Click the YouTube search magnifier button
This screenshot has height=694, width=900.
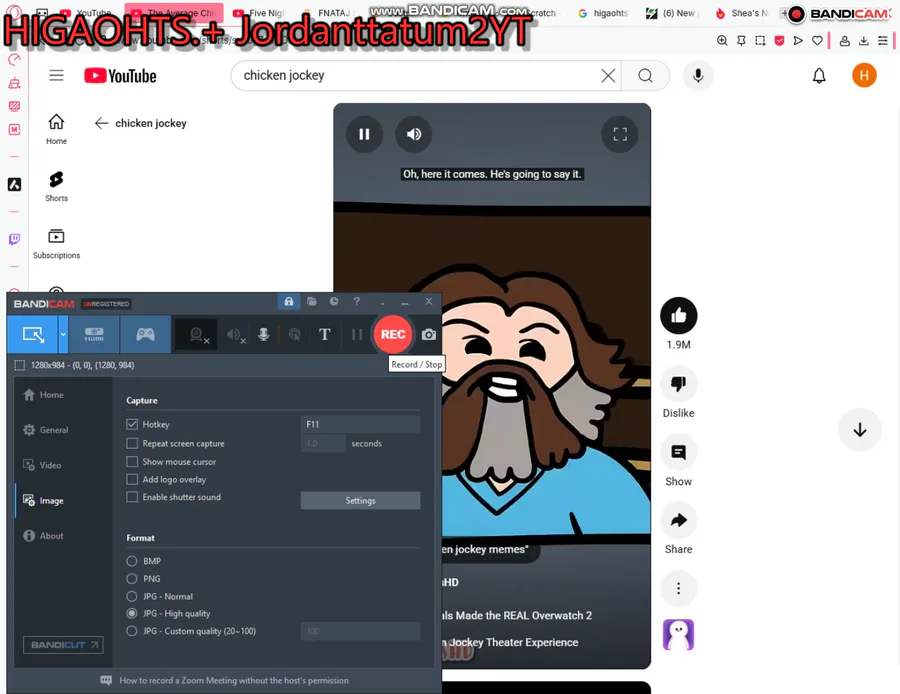click(x=645, y=75)
